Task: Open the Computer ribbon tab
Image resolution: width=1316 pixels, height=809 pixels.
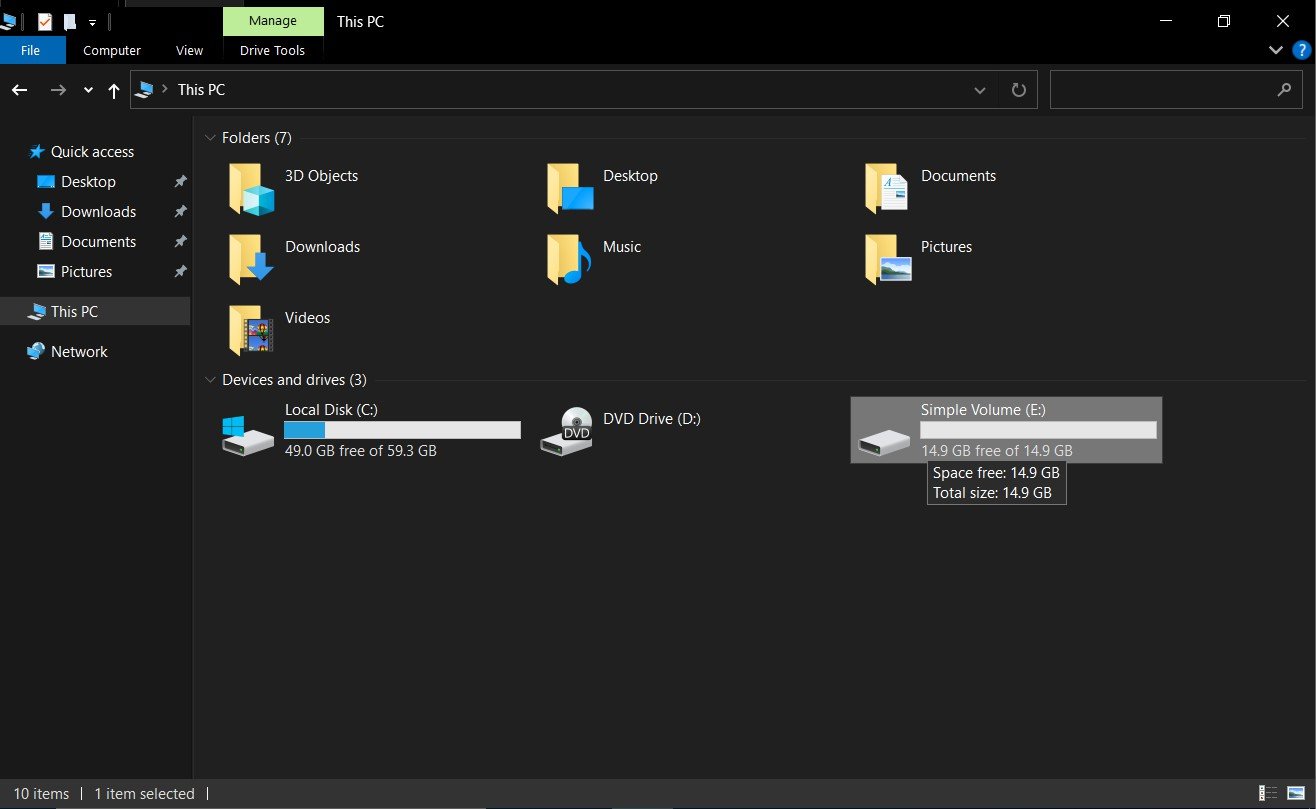Action: (112, 50)
